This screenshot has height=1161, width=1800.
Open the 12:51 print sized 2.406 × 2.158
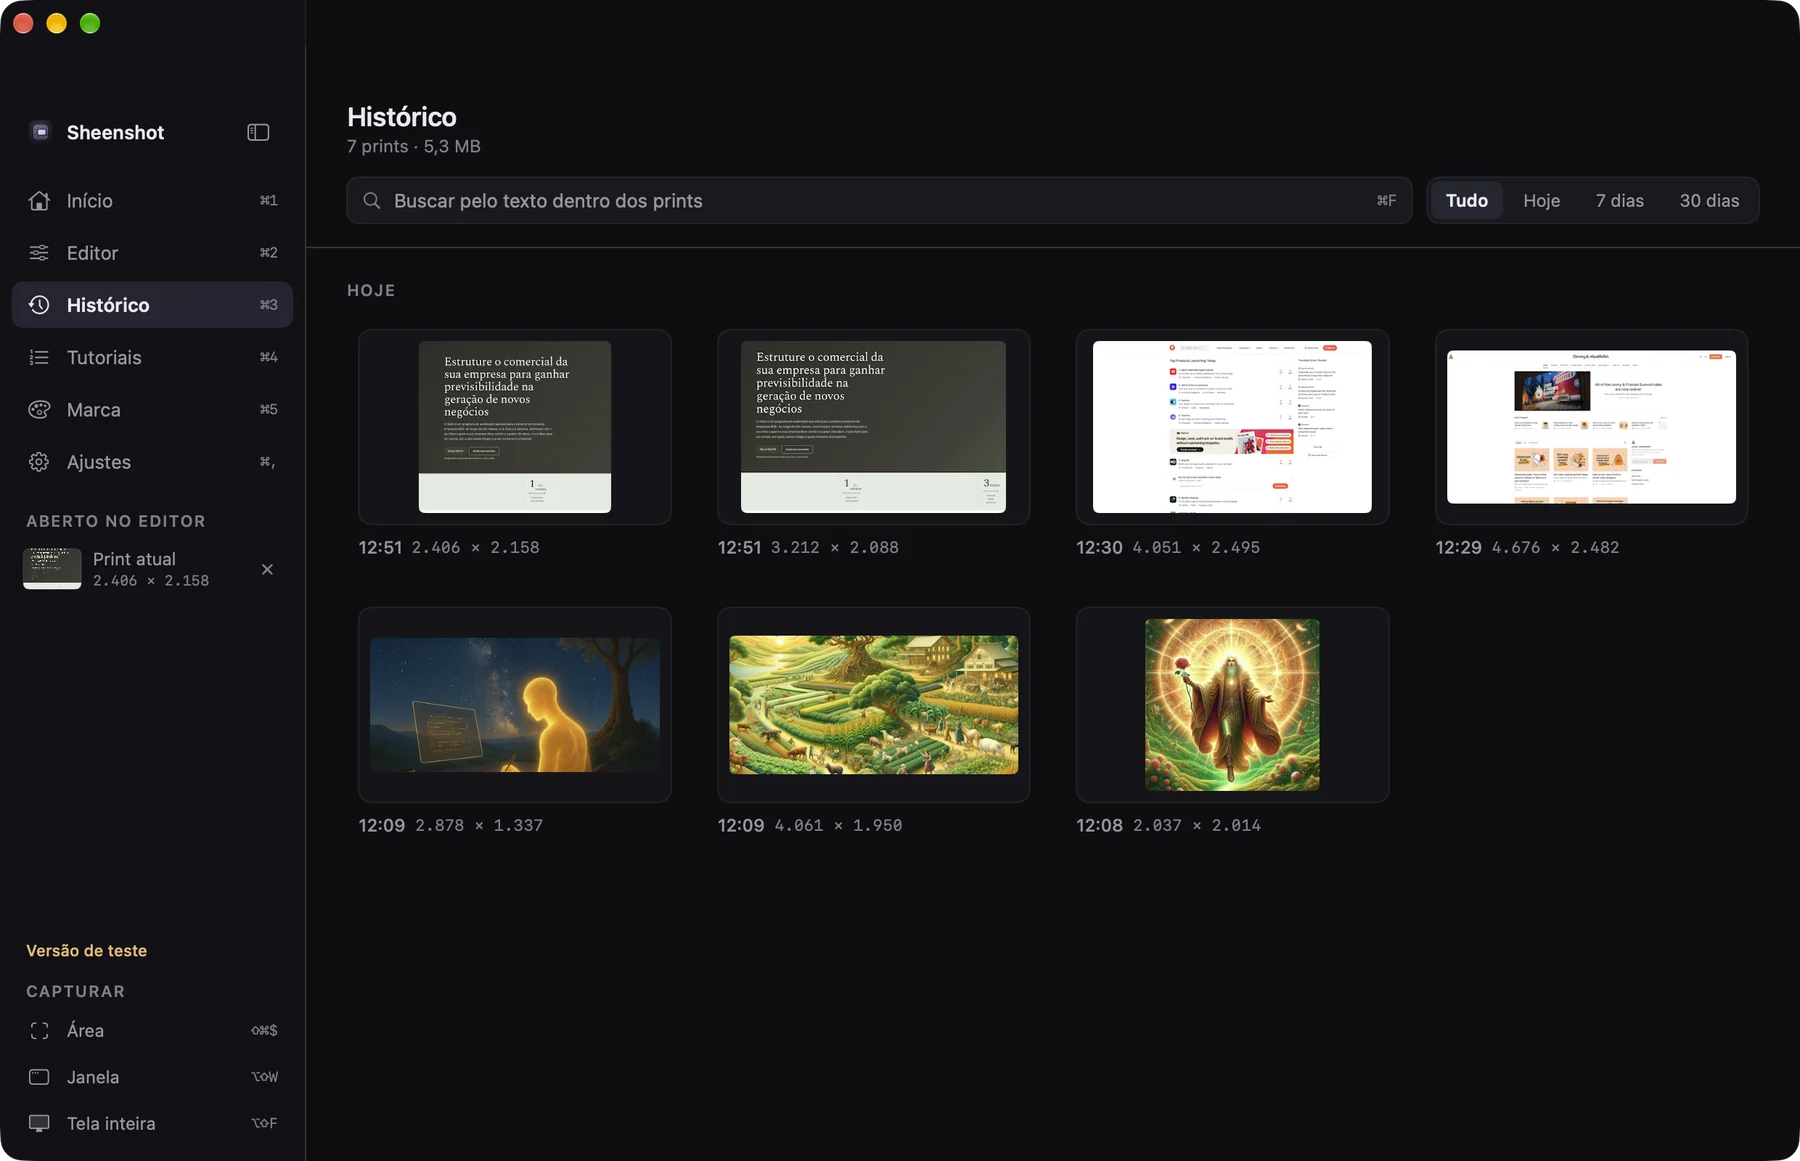514,427
